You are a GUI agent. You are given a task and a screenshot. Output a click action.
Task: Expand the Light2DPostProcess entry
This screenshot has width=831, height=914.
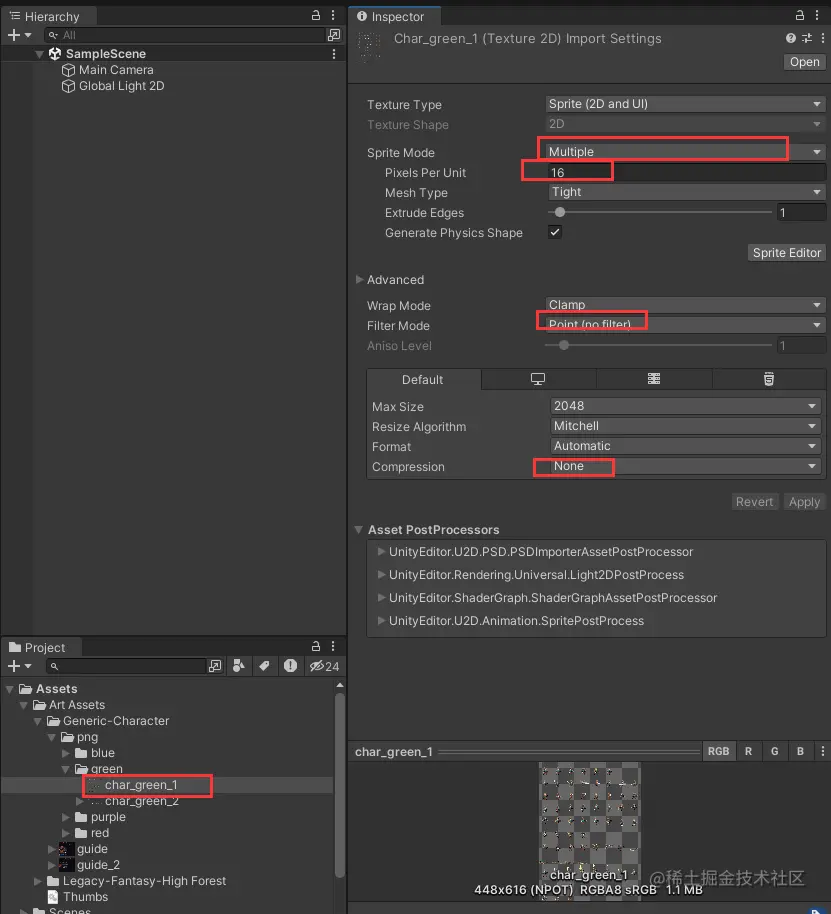[x=381, y=575]
